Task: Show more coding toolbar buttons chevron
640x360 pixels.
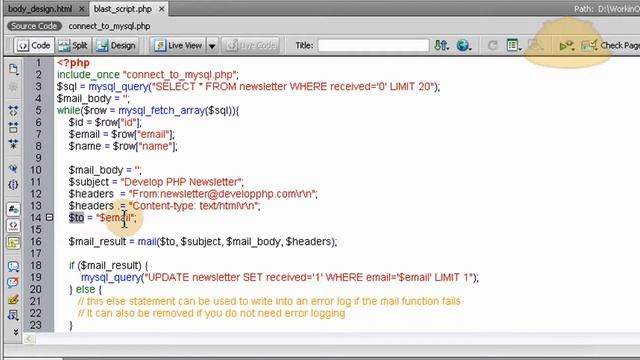Action: tap(16, 332)
